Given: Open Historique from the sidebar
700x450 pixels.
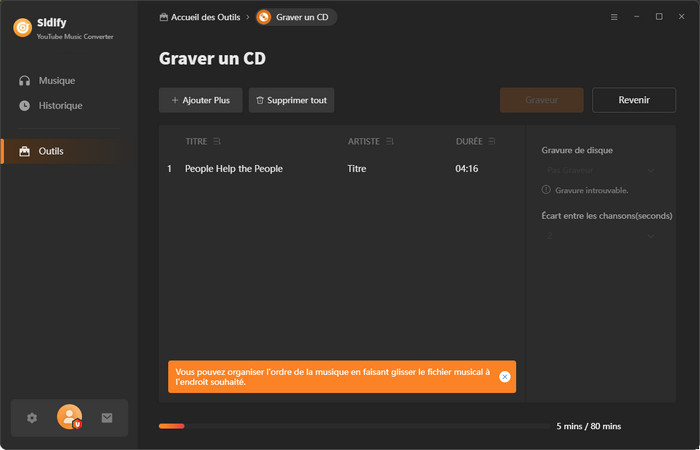Looking at the screenshot, I should pos(60,105).
